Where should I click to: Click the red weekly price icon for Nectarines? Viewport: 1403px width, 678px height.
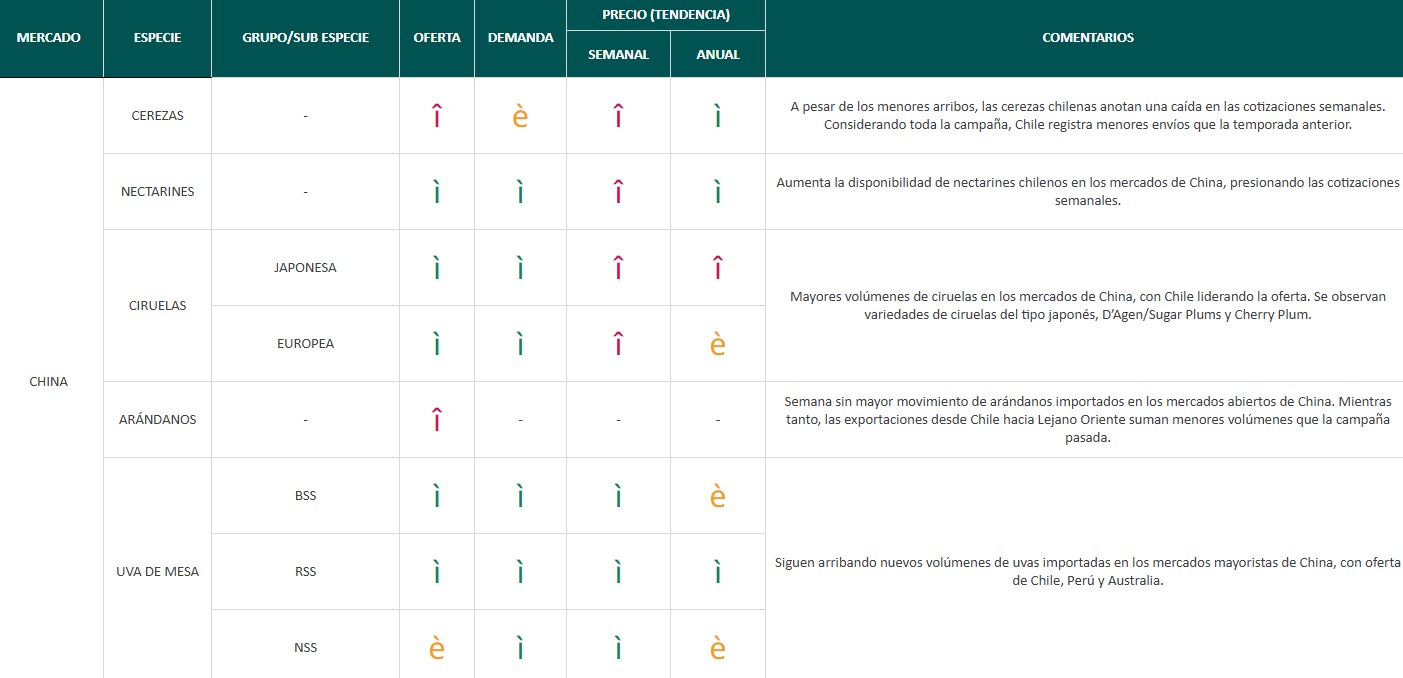618,192
